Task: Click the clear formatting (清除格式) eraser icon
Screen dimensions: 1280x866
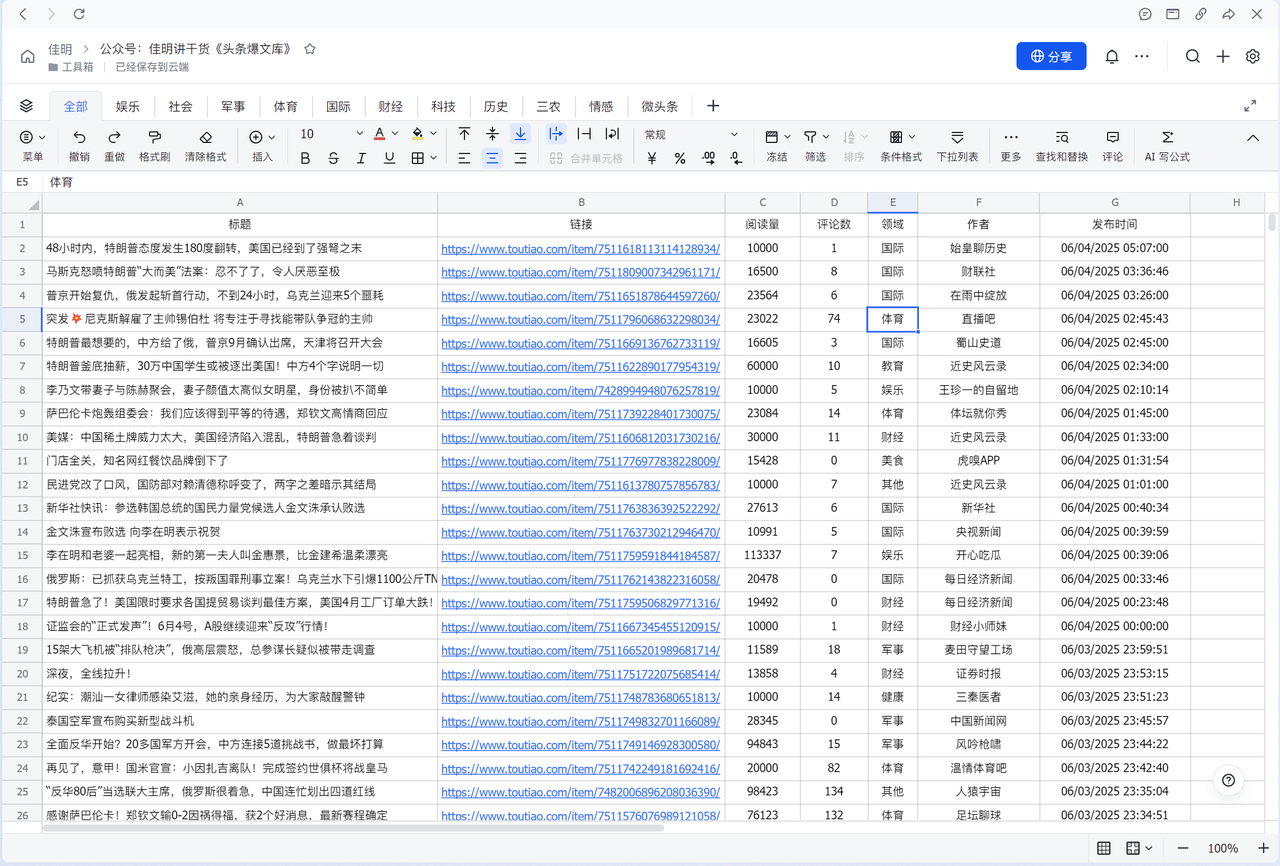Action: (x=205, y=137)
